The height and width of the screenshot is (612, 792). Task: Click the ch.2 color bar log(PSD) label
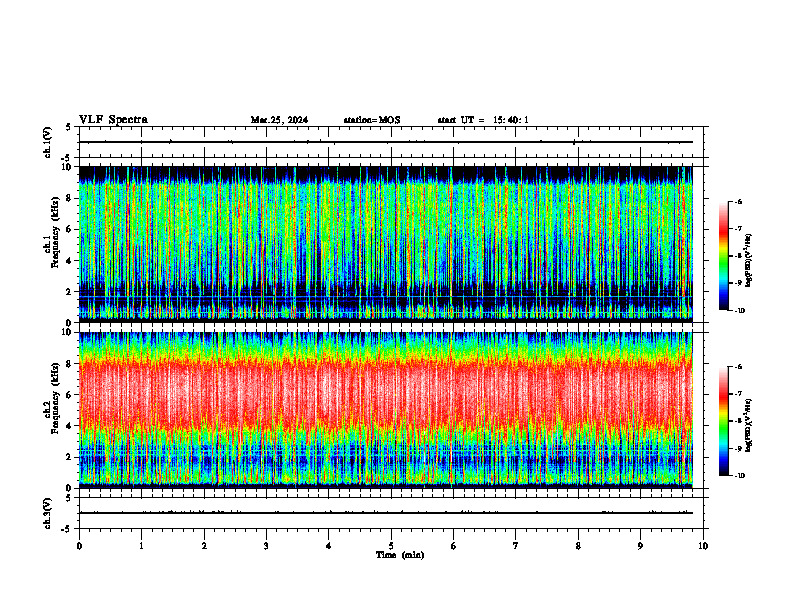tap(749, 425)
